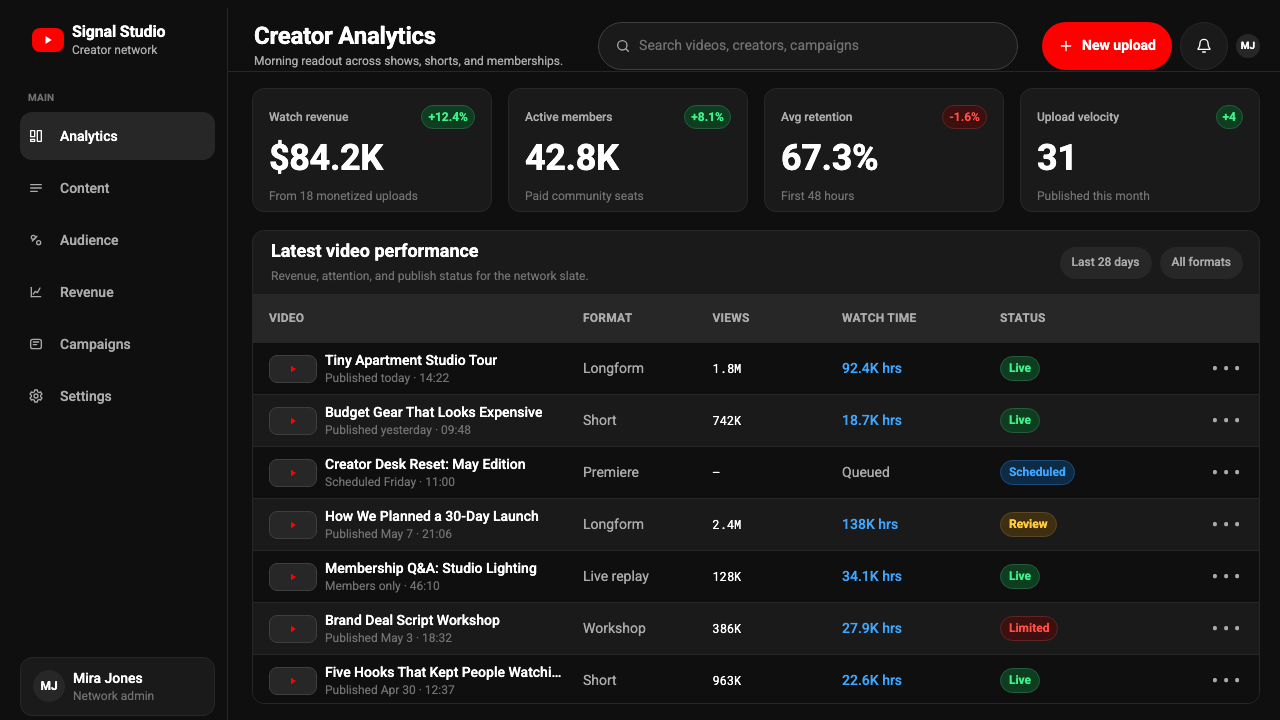The height and width of the screenshot is (720, 1280).
Task: Click thumbnail of Budget Gear That Looks Expensive
Action: point(293,421)
